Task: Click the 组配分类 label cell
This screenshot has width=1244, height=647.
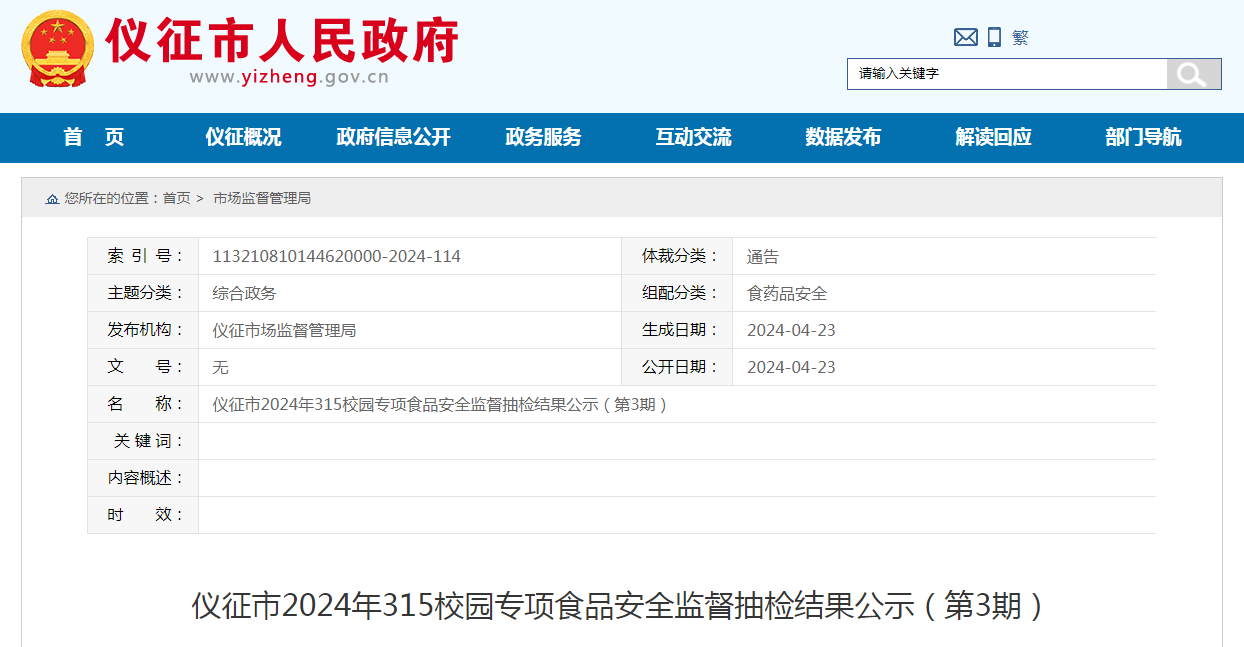Action: (677, 293)
